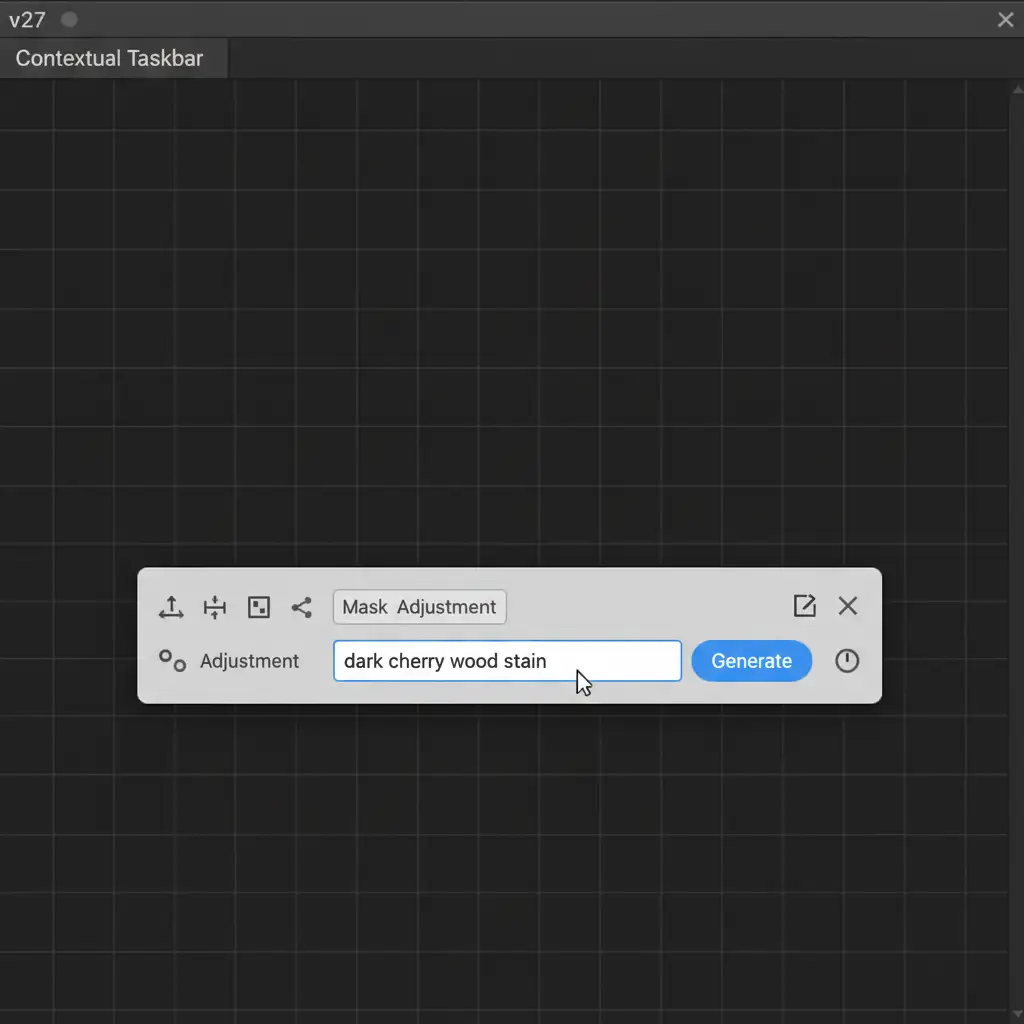Dismiss the floating contextual taskbar
The height and width of the screenshot is (1024, 1024).
pos(848,606)
